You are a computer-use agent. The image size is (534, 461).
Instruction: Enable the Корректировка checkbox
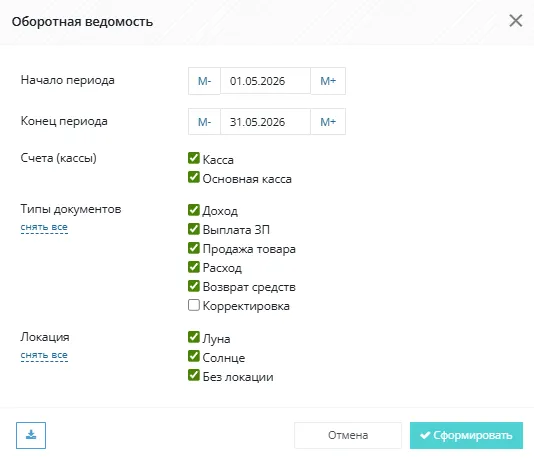click(194, 305)
